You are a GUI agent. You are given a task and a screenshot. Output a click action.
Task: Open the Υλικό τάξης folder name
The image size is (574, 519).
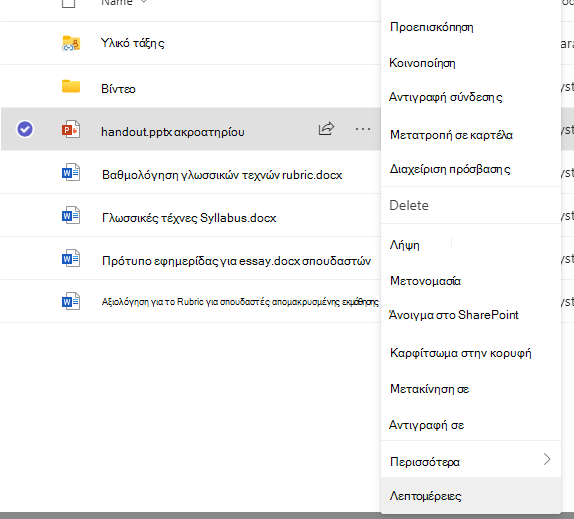tap(133, 43)
